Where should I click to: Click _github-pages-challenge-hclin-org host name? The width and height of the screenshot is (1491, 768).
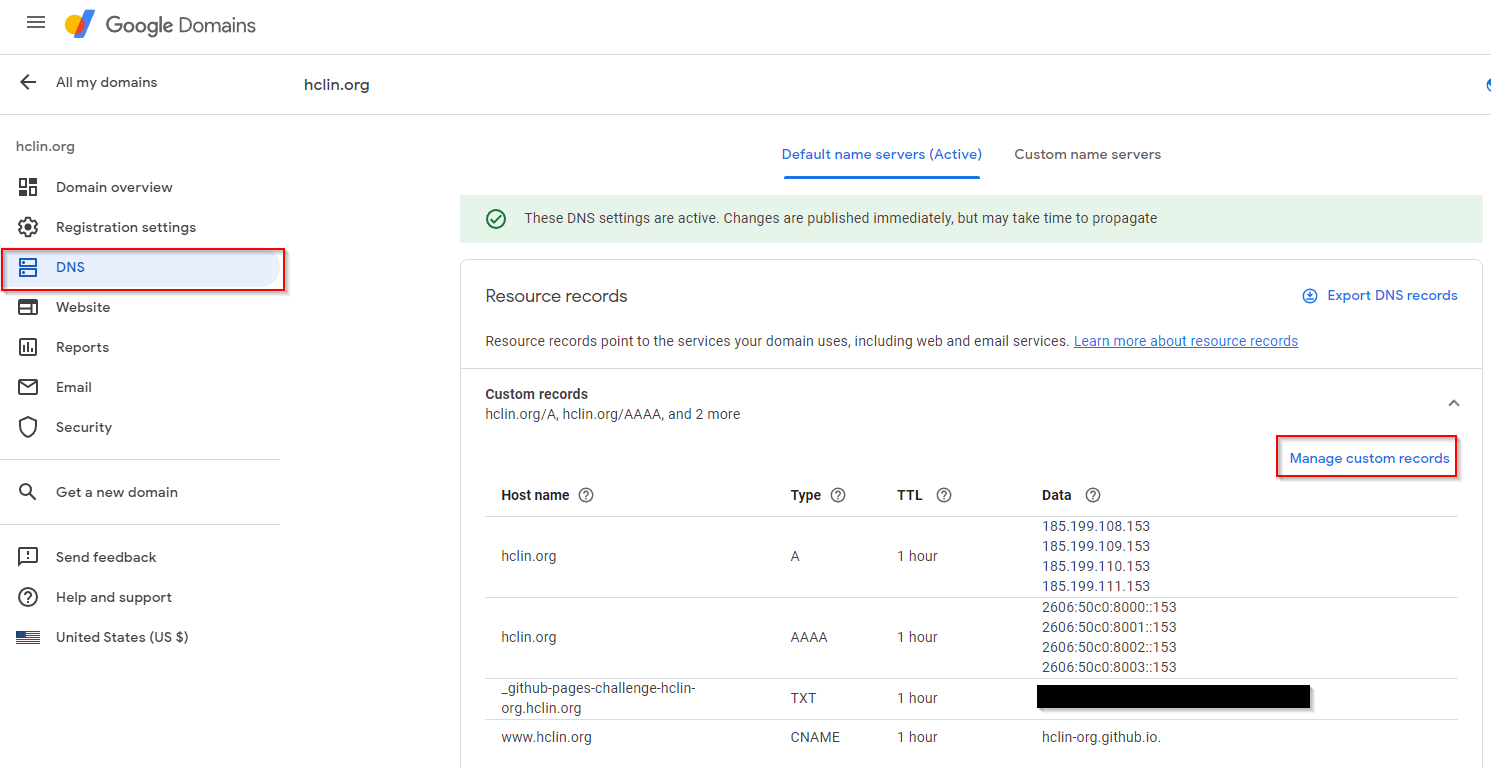pyautogui.click(x=598, y=698)
